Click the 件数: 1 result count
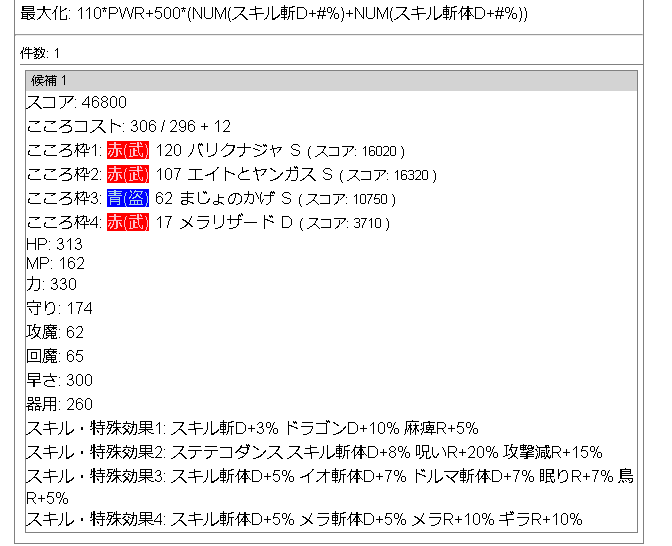Viewport: 672px width, 546px height. pos(40,54)
